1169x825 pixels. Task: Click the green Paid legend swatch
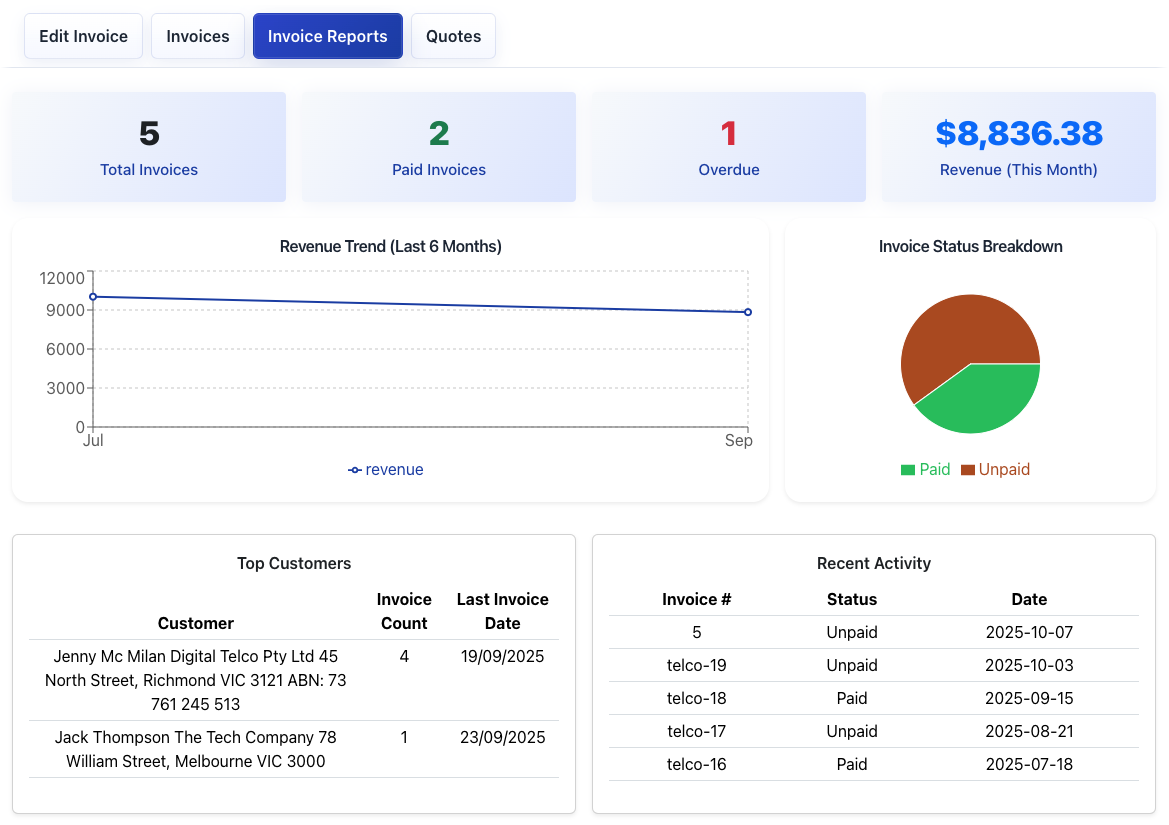907,470
